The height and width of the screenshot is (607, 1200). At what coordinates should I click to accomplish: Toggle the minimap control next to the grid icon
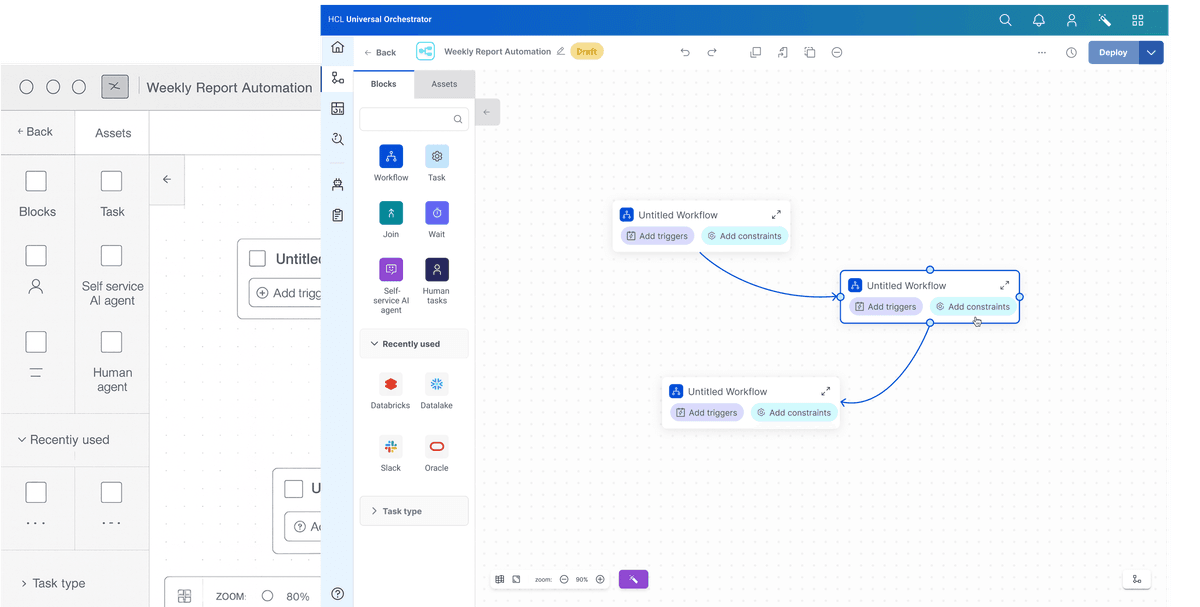(x=516, y=578)
